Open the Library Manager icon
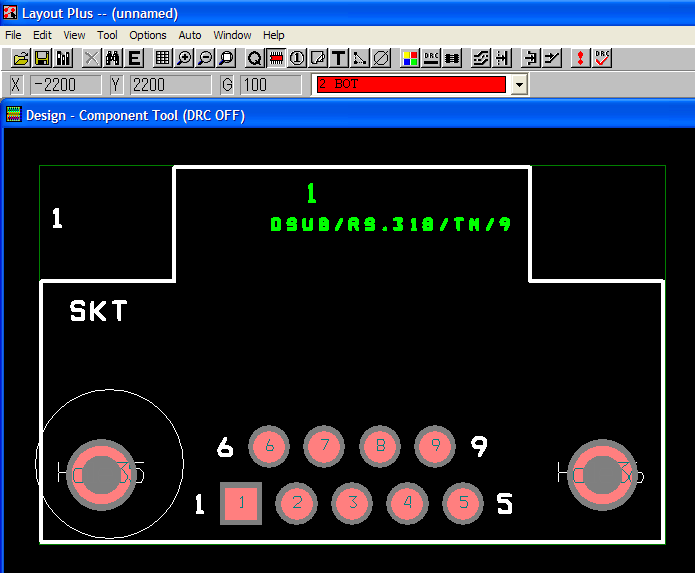The width and height of the screenshot is (695, 573). (x=63, y=58)
